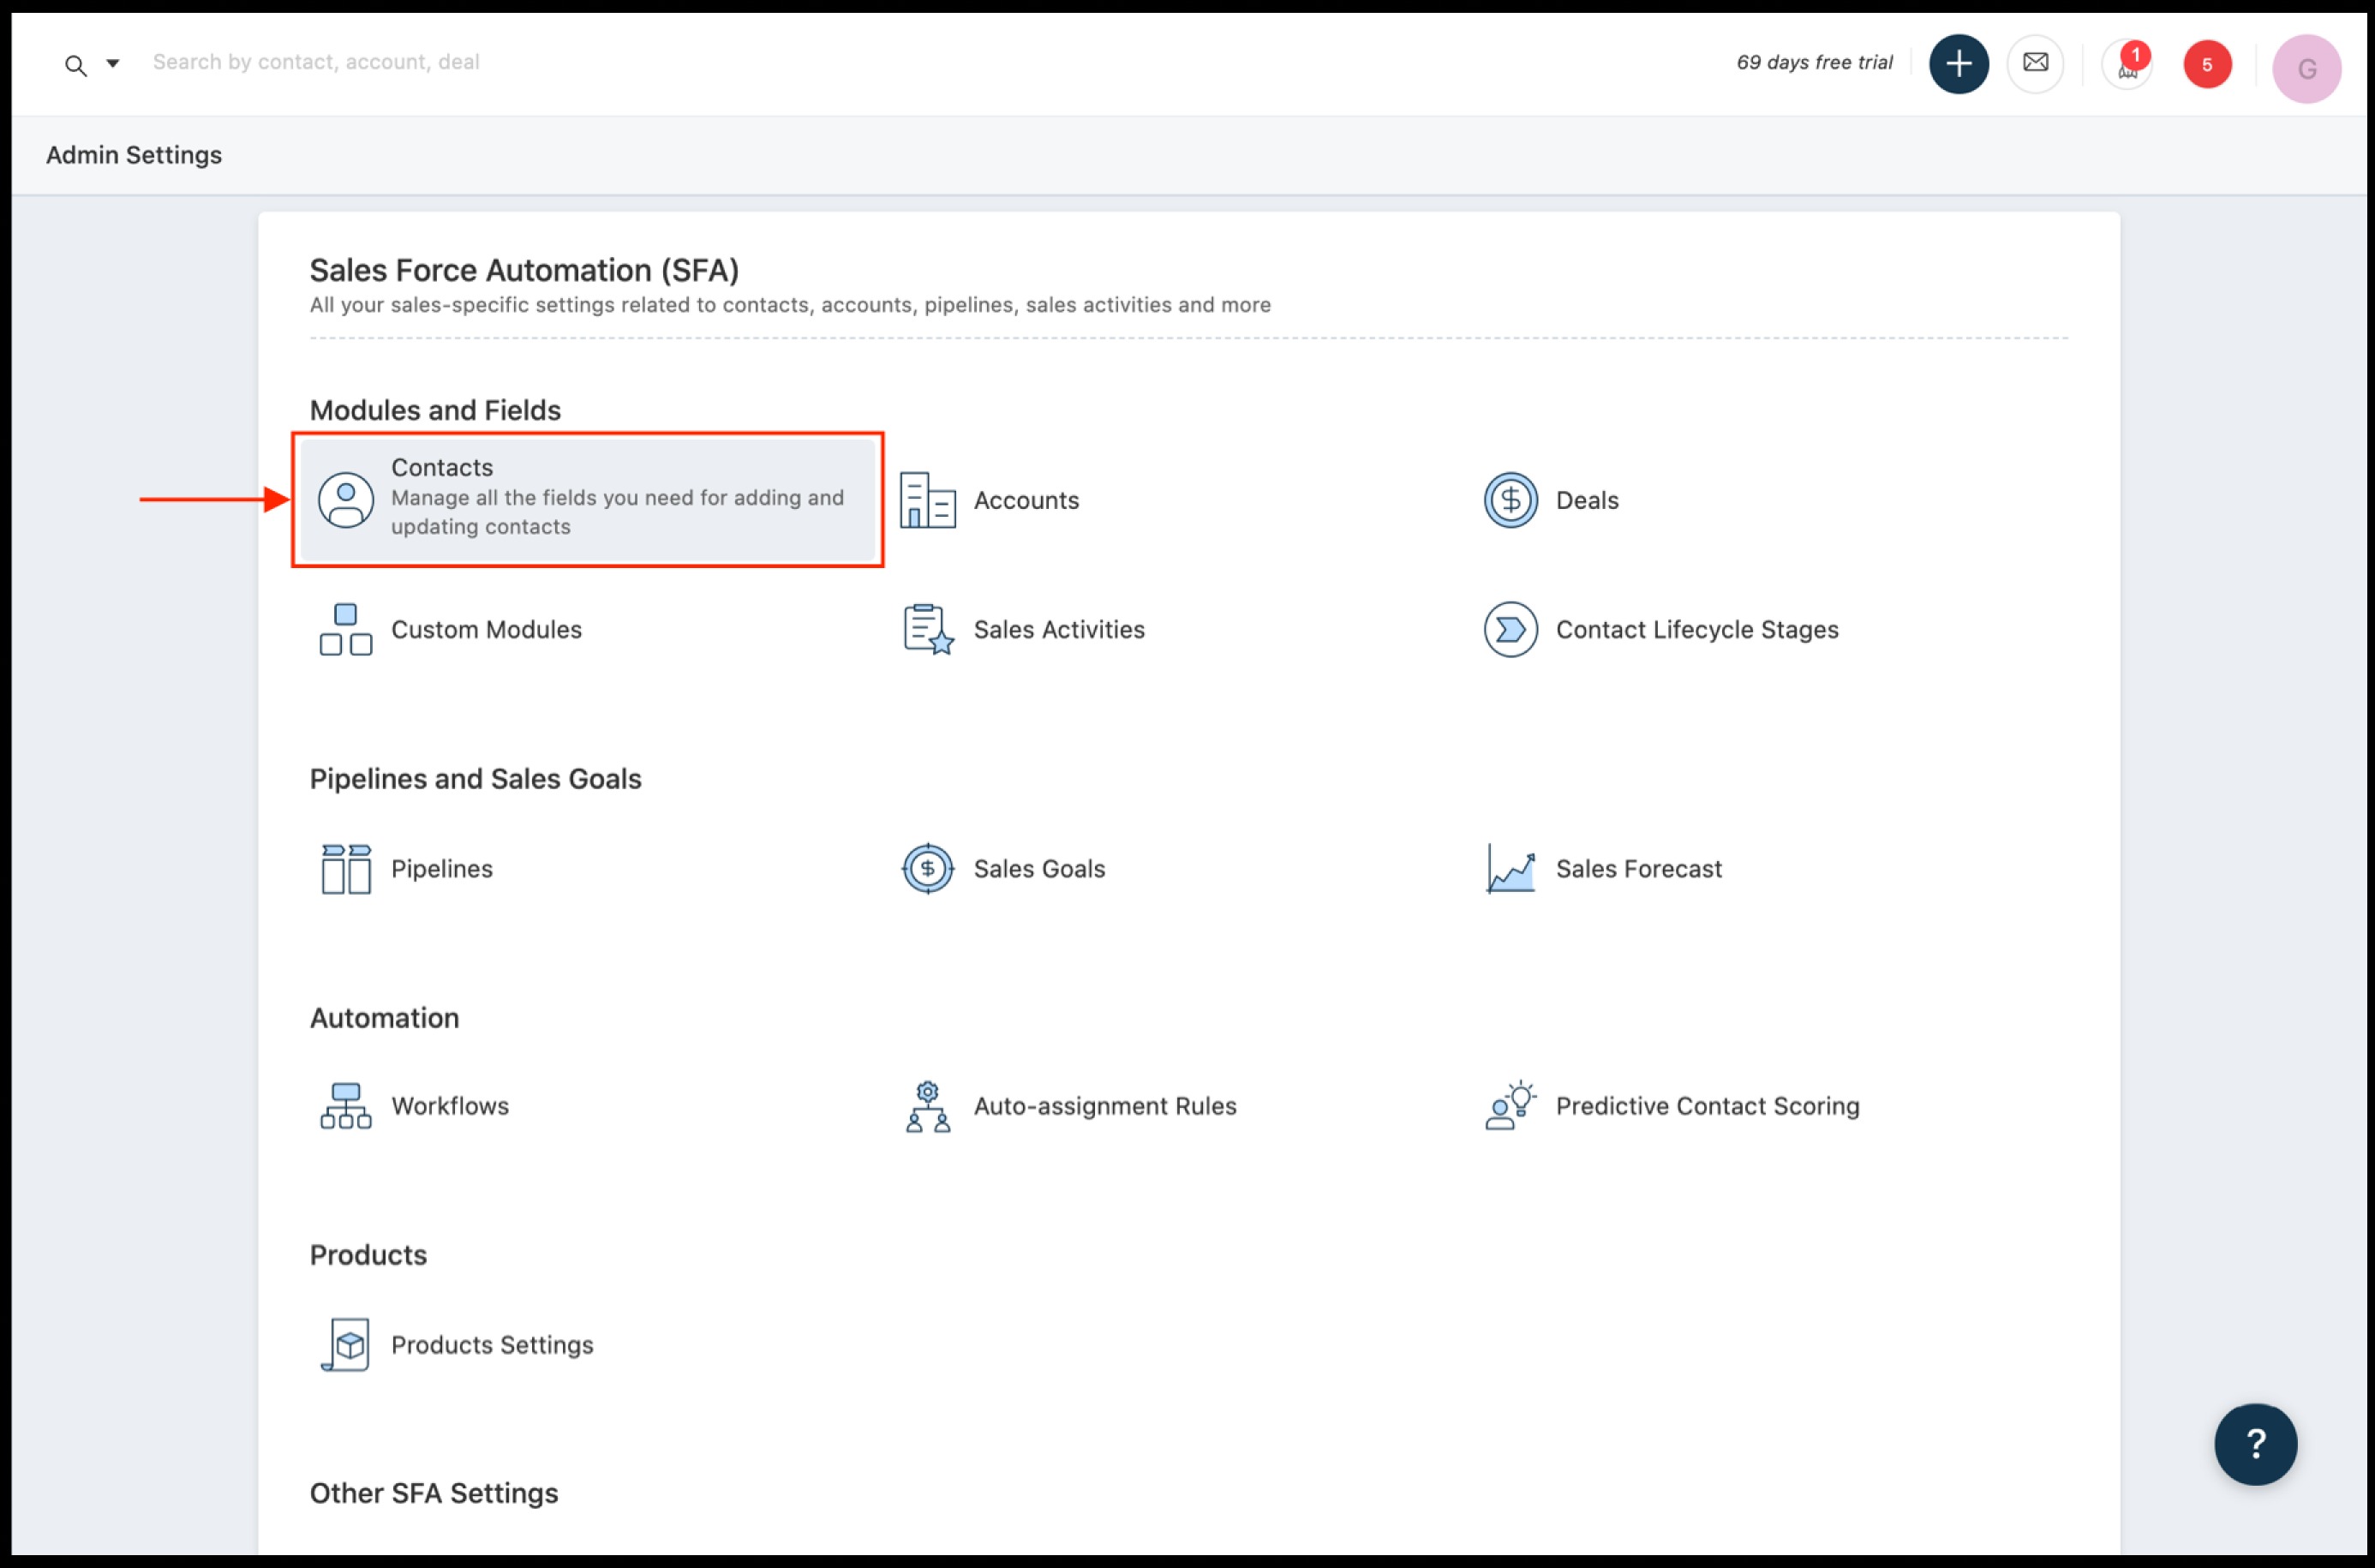Click the Contacts description text

(x=617, y=512)
